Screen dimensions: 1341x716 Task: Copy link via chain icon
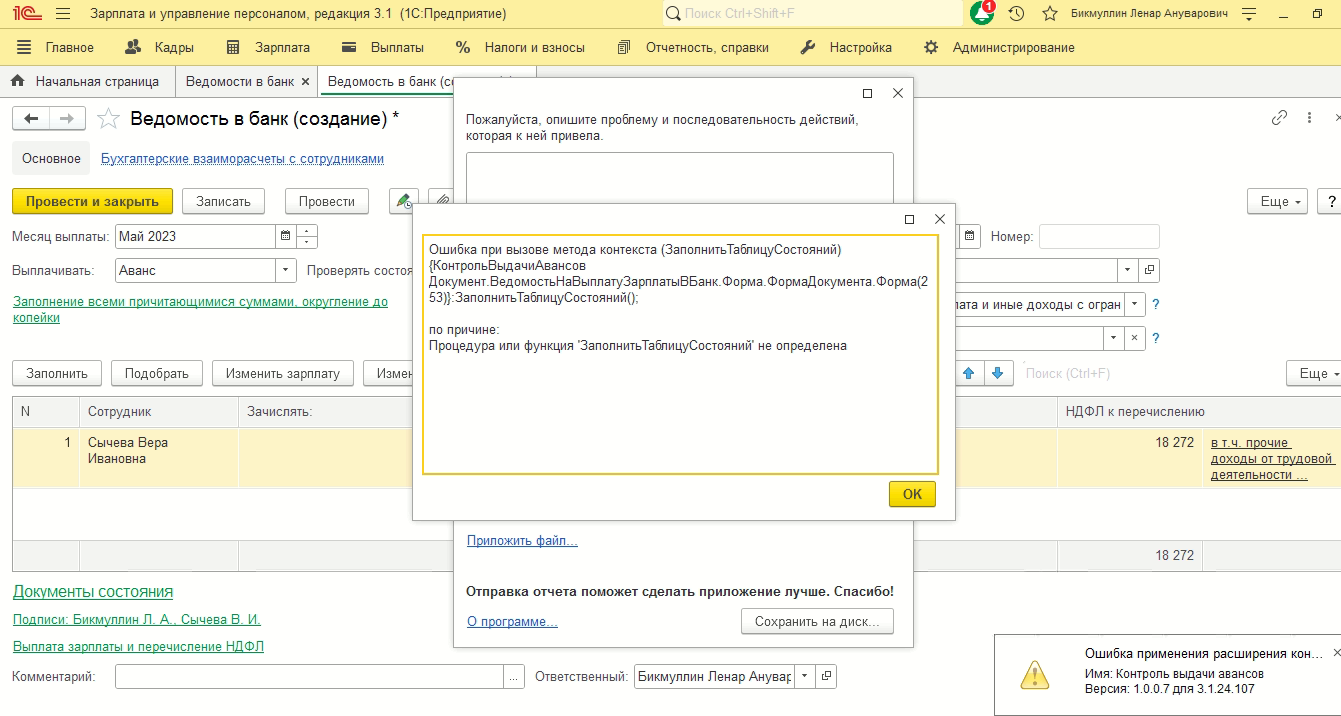click(x=1279, y=118)
